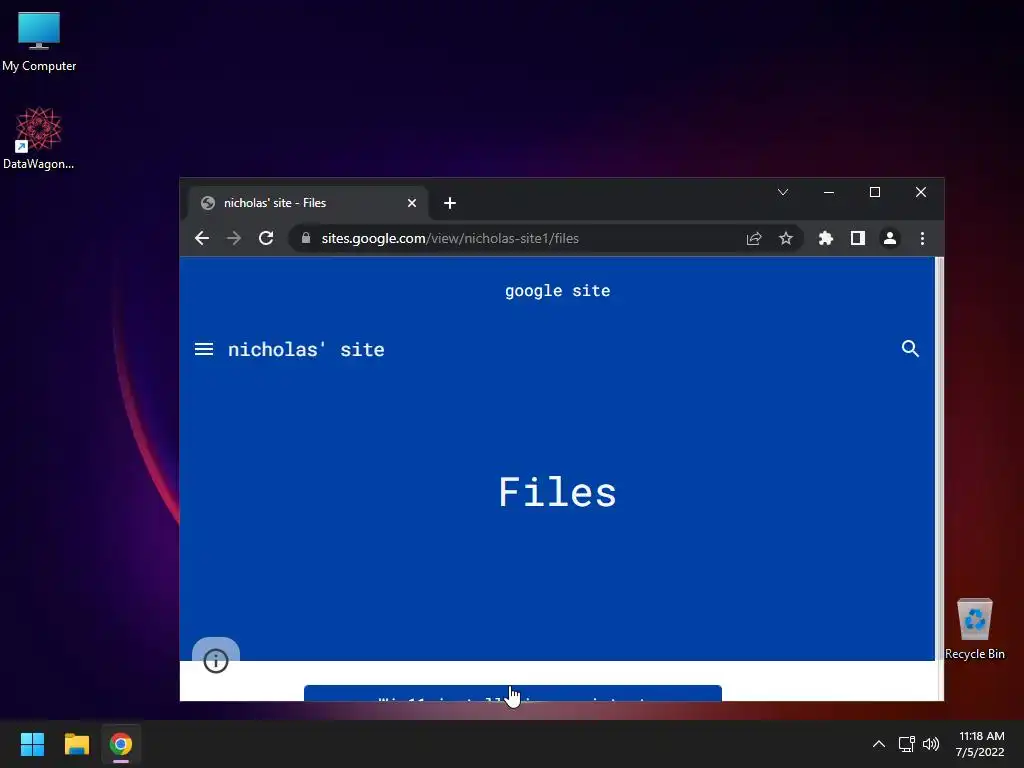The height and width of the screenshot is (768, 1024).
Task: Select the My Computer desktop icon
Action: [39, 41]
